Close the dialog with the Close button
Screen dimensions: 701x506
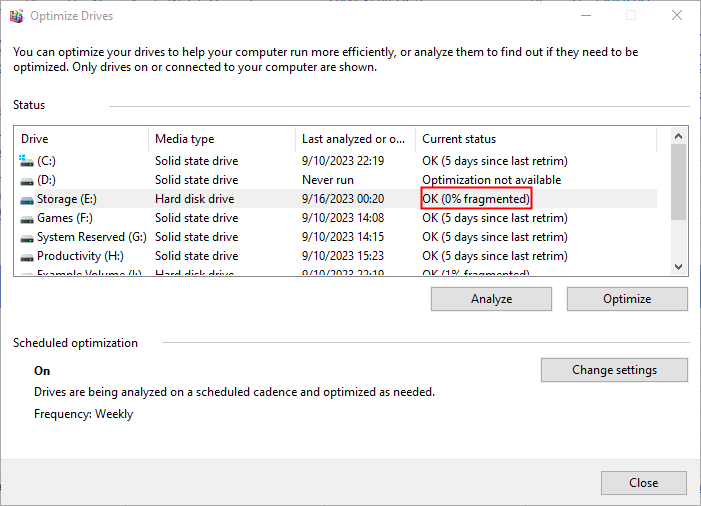pyautogui.click(x=643, y=483)
